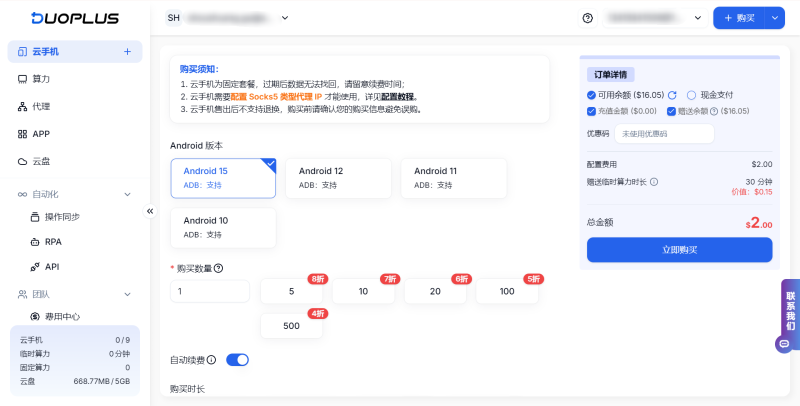Click the plus icon beside 云手机
The image size is (800, 406).
128,52
